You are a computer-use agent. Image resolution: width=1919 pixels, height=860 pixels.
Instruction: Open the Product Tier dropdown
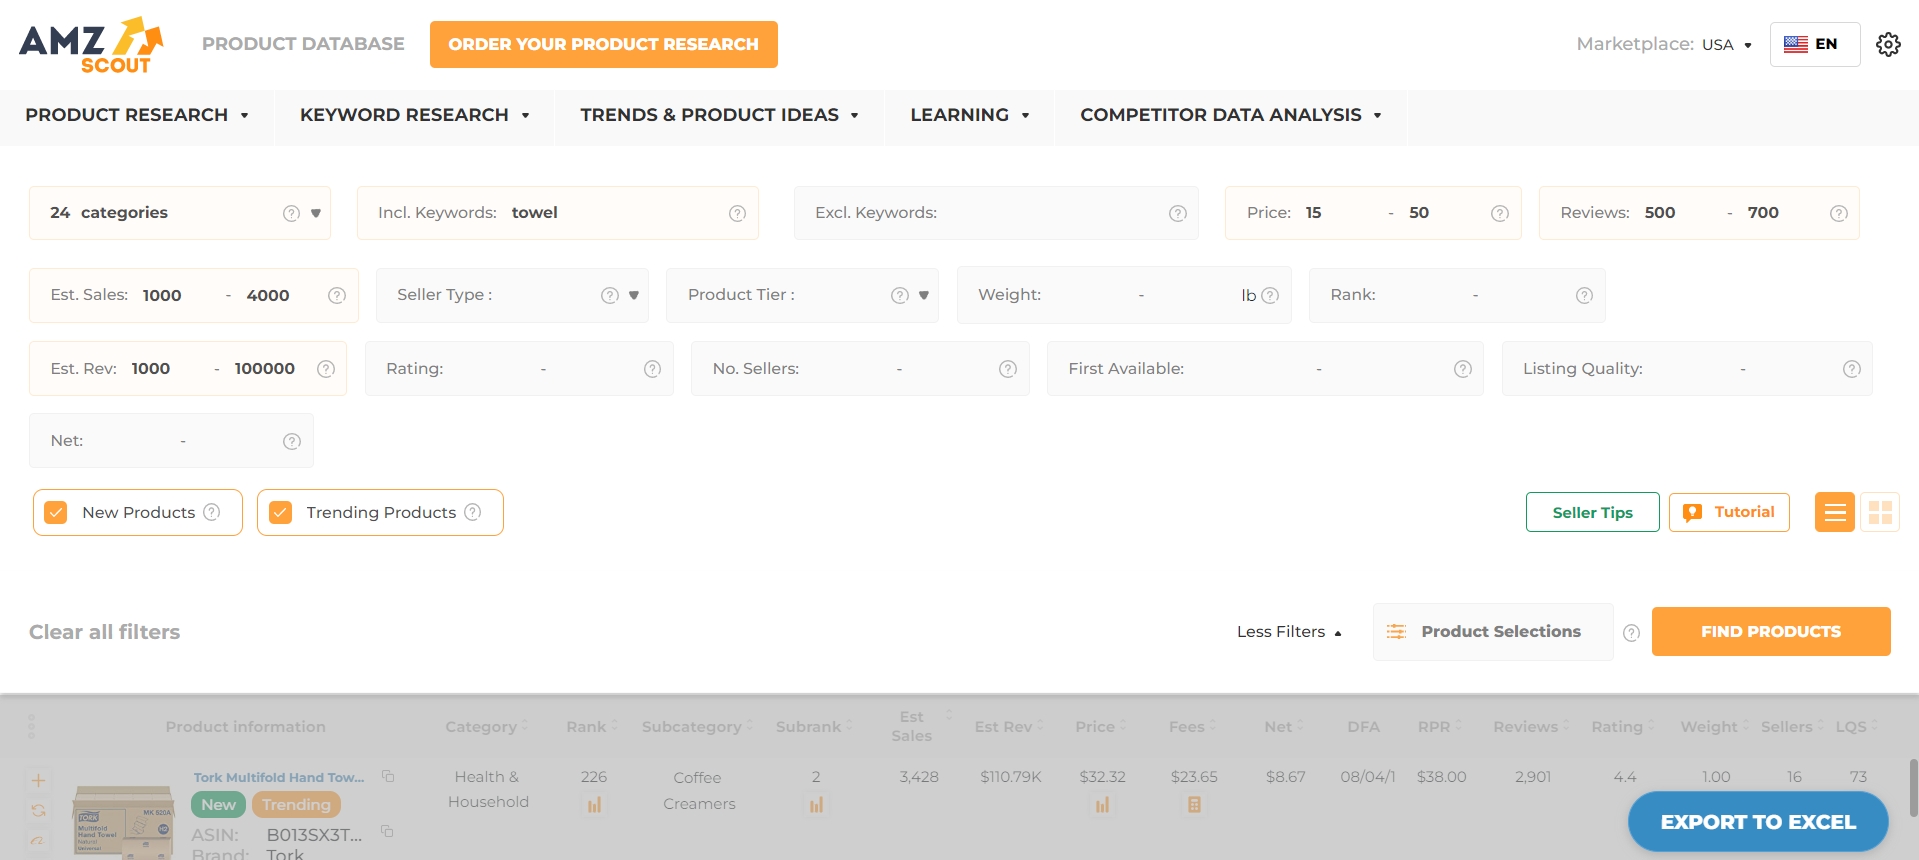coord(924,295)
